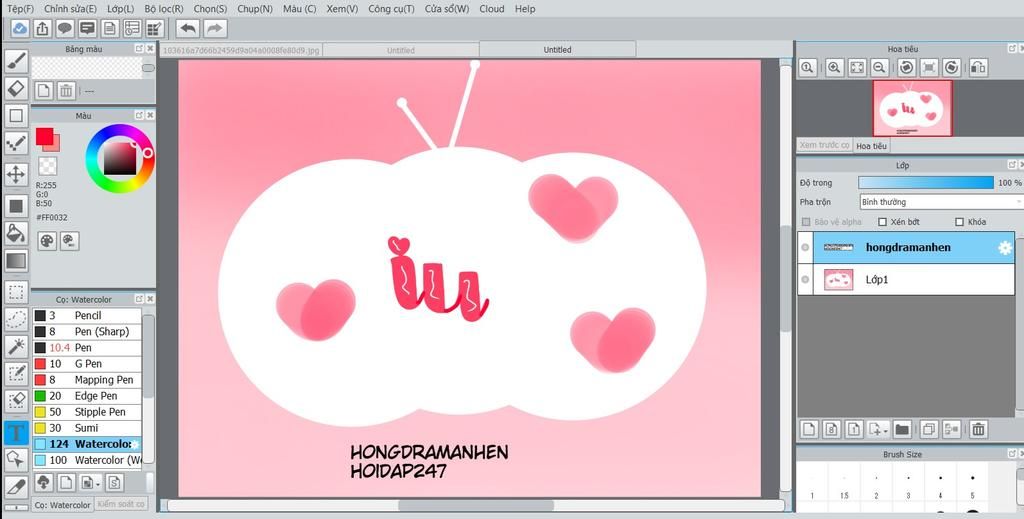Select the Magic Wand tool

pyautogui.click(x=16, y=346)
